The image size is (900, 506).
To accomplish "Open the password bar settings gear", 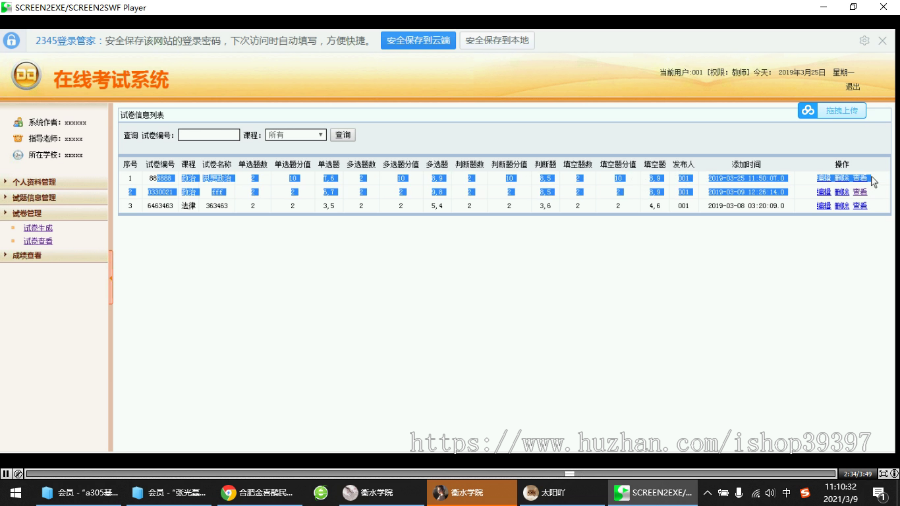I will pyautogui.click(x=864, y=40).
